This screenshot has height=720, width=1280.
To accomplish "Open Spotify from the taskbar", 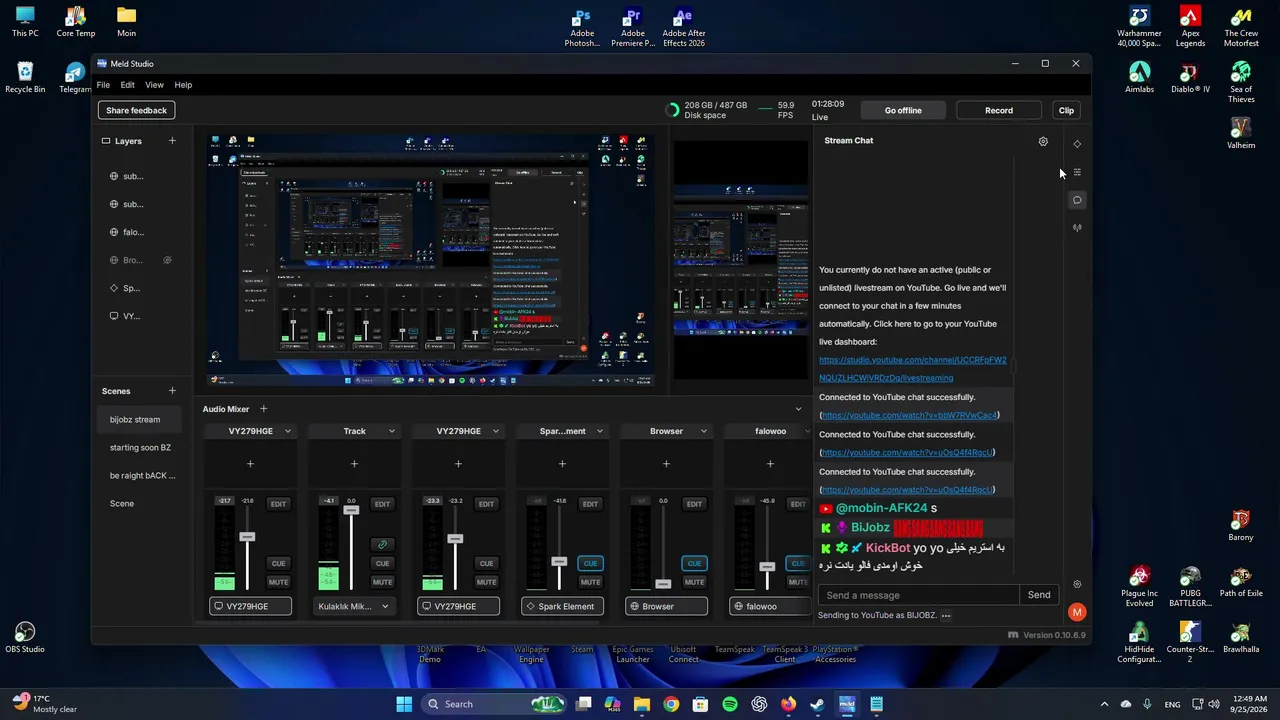I will pos(730,704).
